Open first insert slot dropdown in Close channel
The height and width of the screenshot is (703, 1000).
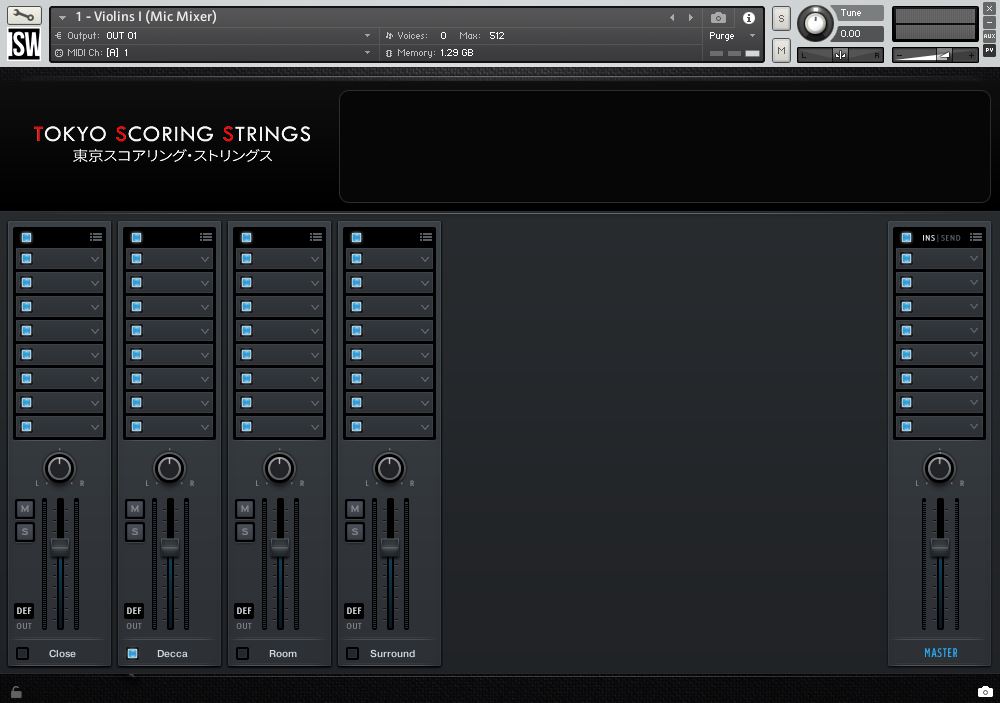click(x=95, y=259)
